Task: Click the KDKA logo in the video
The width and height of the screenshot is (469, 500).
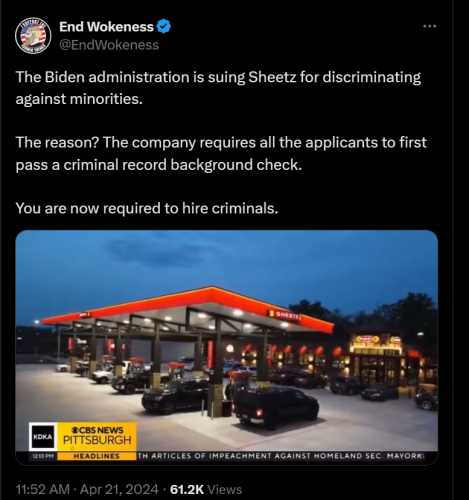Action: (42, 437)
